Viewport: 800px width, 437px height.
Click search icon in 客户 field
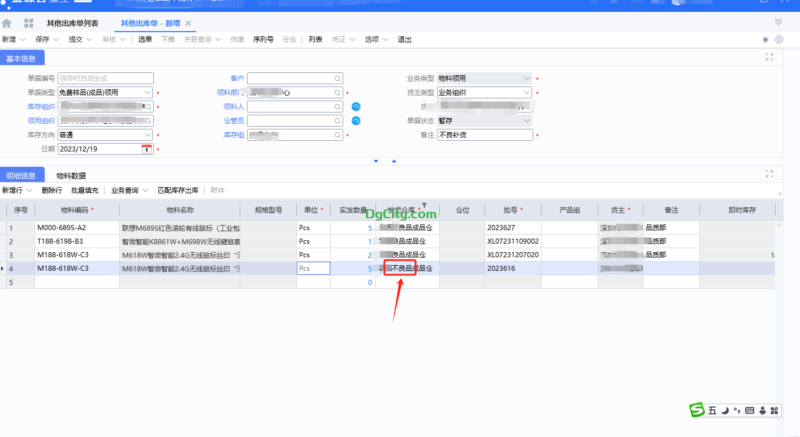tap(337, 79)
